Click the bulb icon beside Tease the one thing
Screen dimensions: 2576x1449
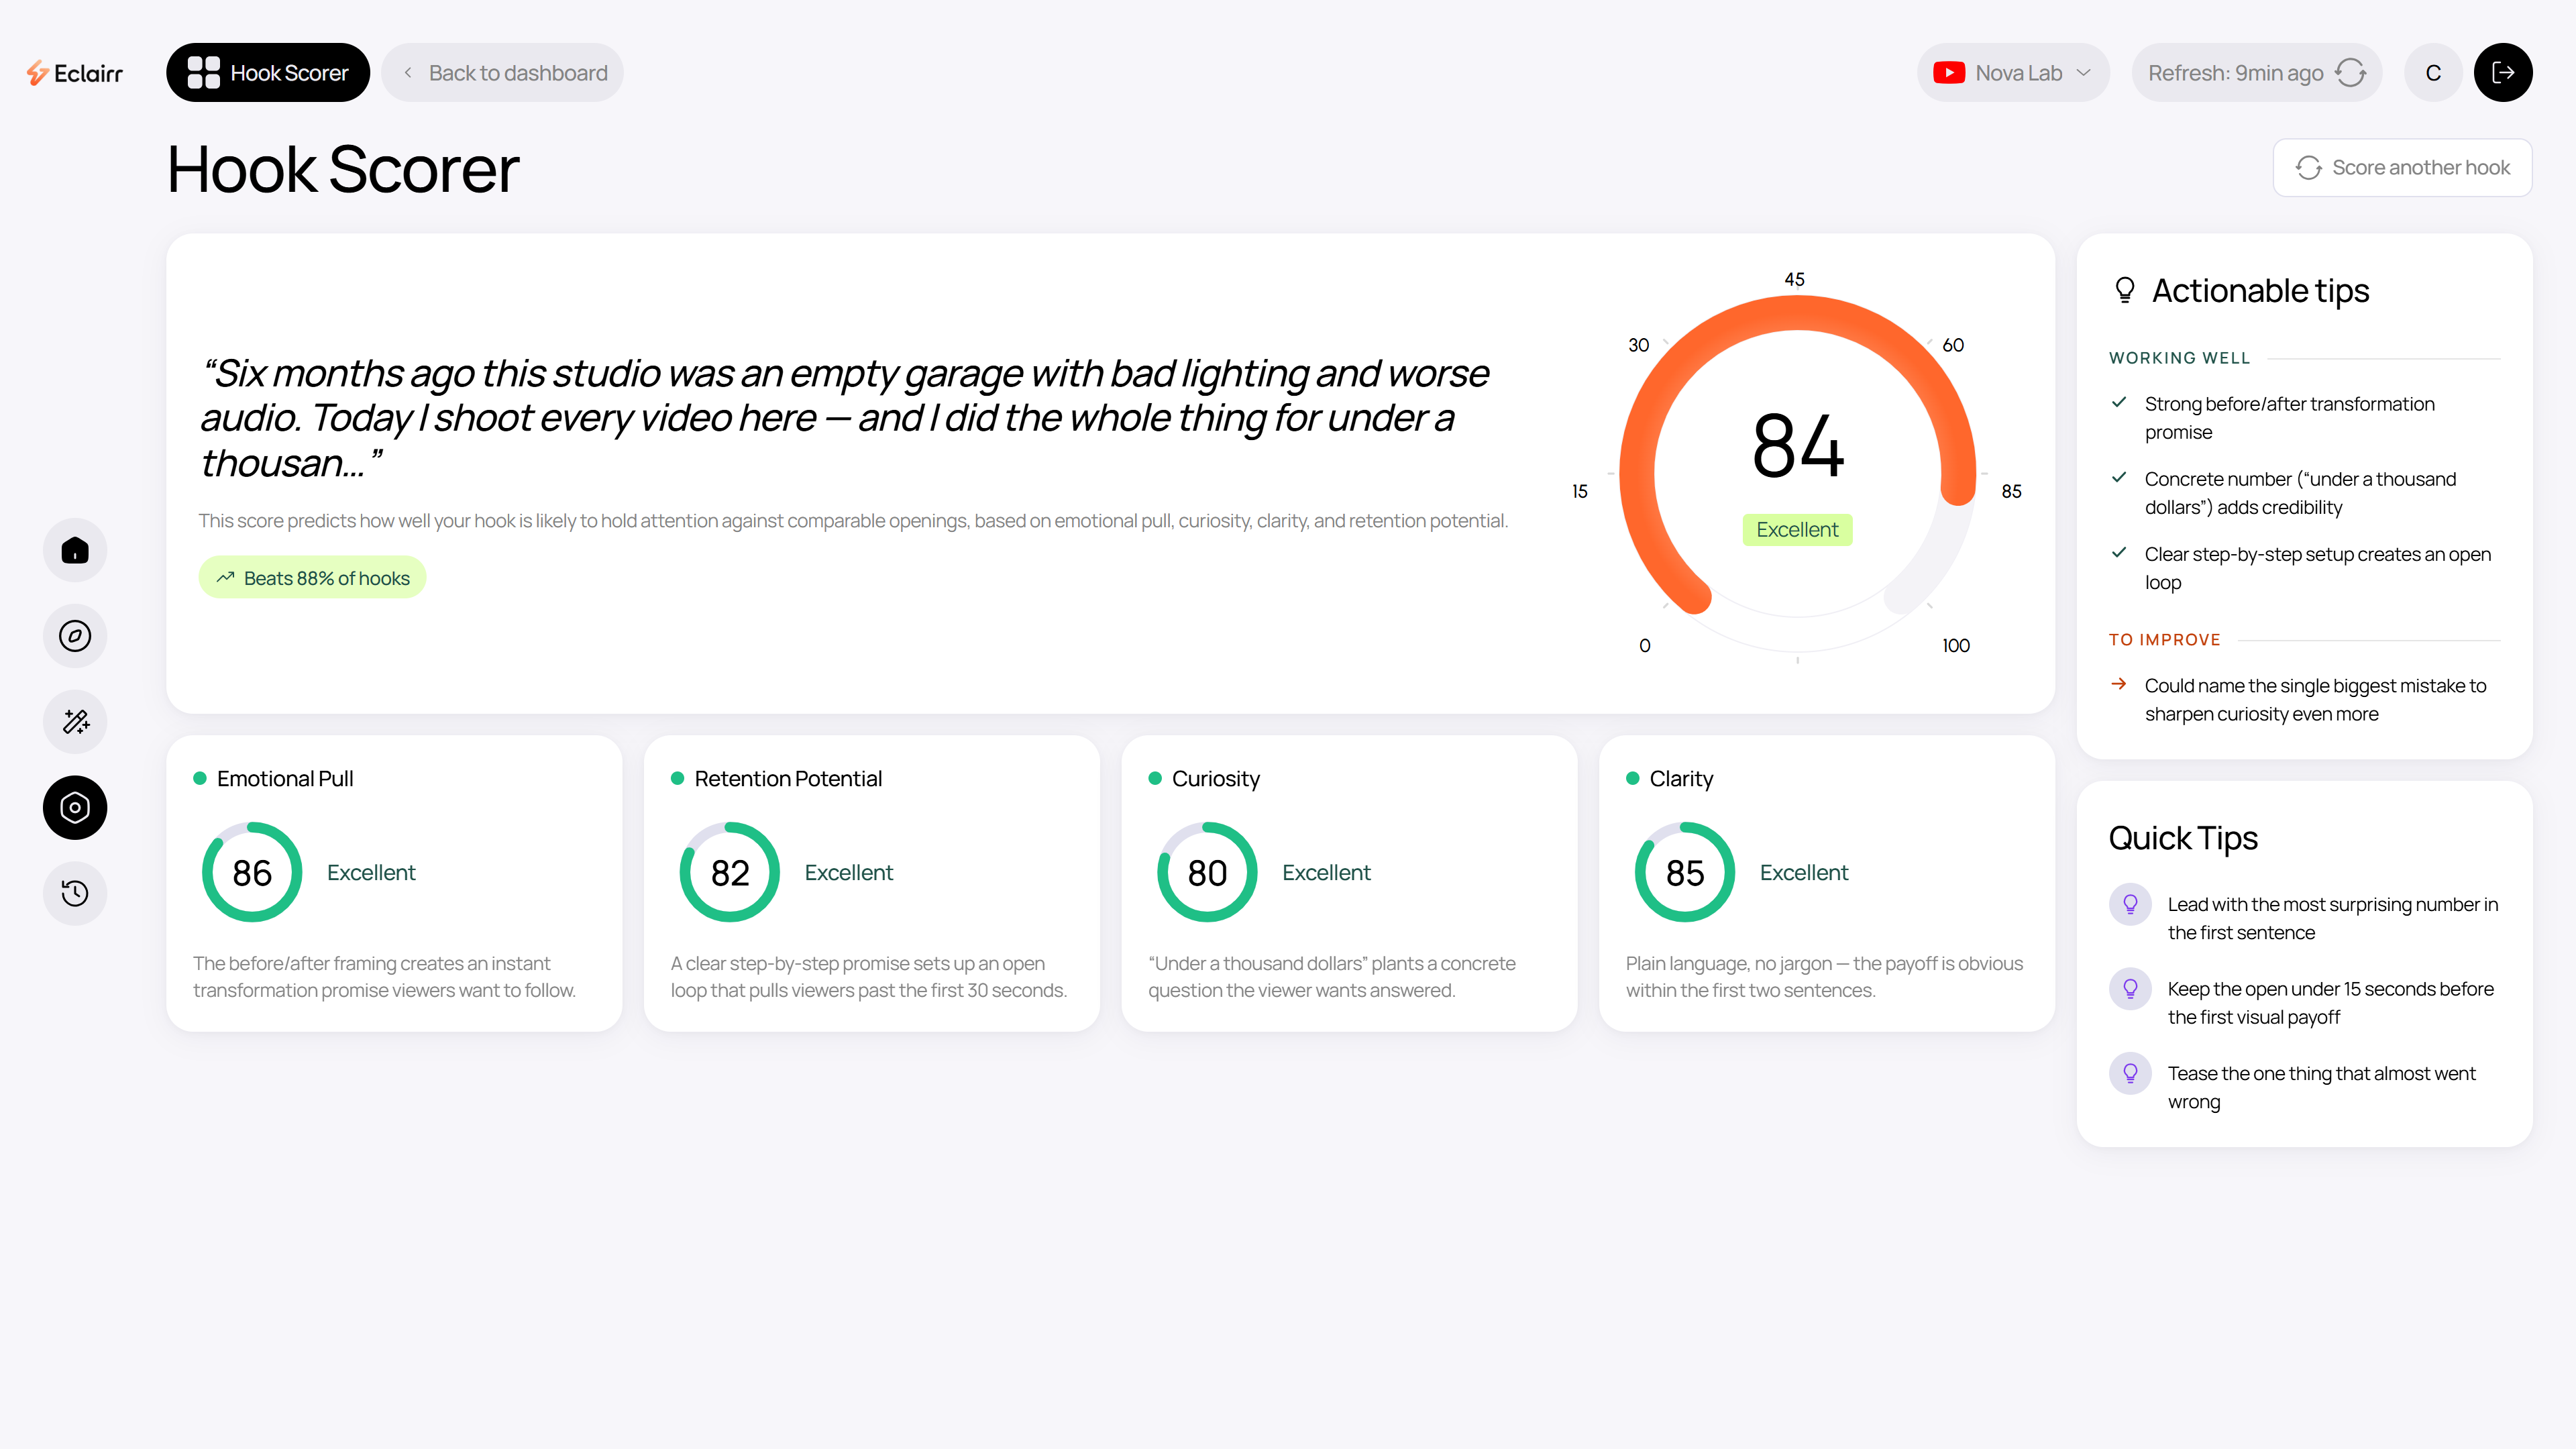(x=2130, y=1074)
